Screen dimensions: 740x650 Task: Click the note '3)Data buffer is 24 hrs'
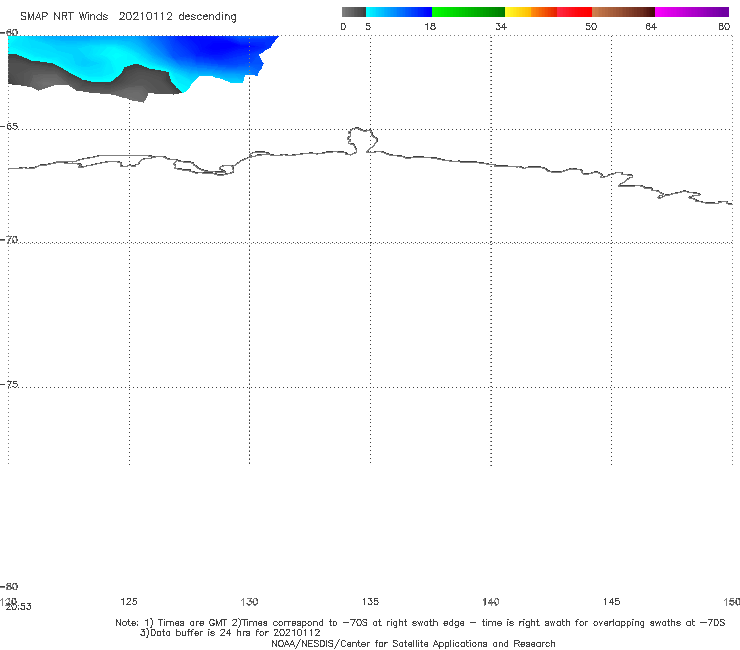[x=230, y=633]
